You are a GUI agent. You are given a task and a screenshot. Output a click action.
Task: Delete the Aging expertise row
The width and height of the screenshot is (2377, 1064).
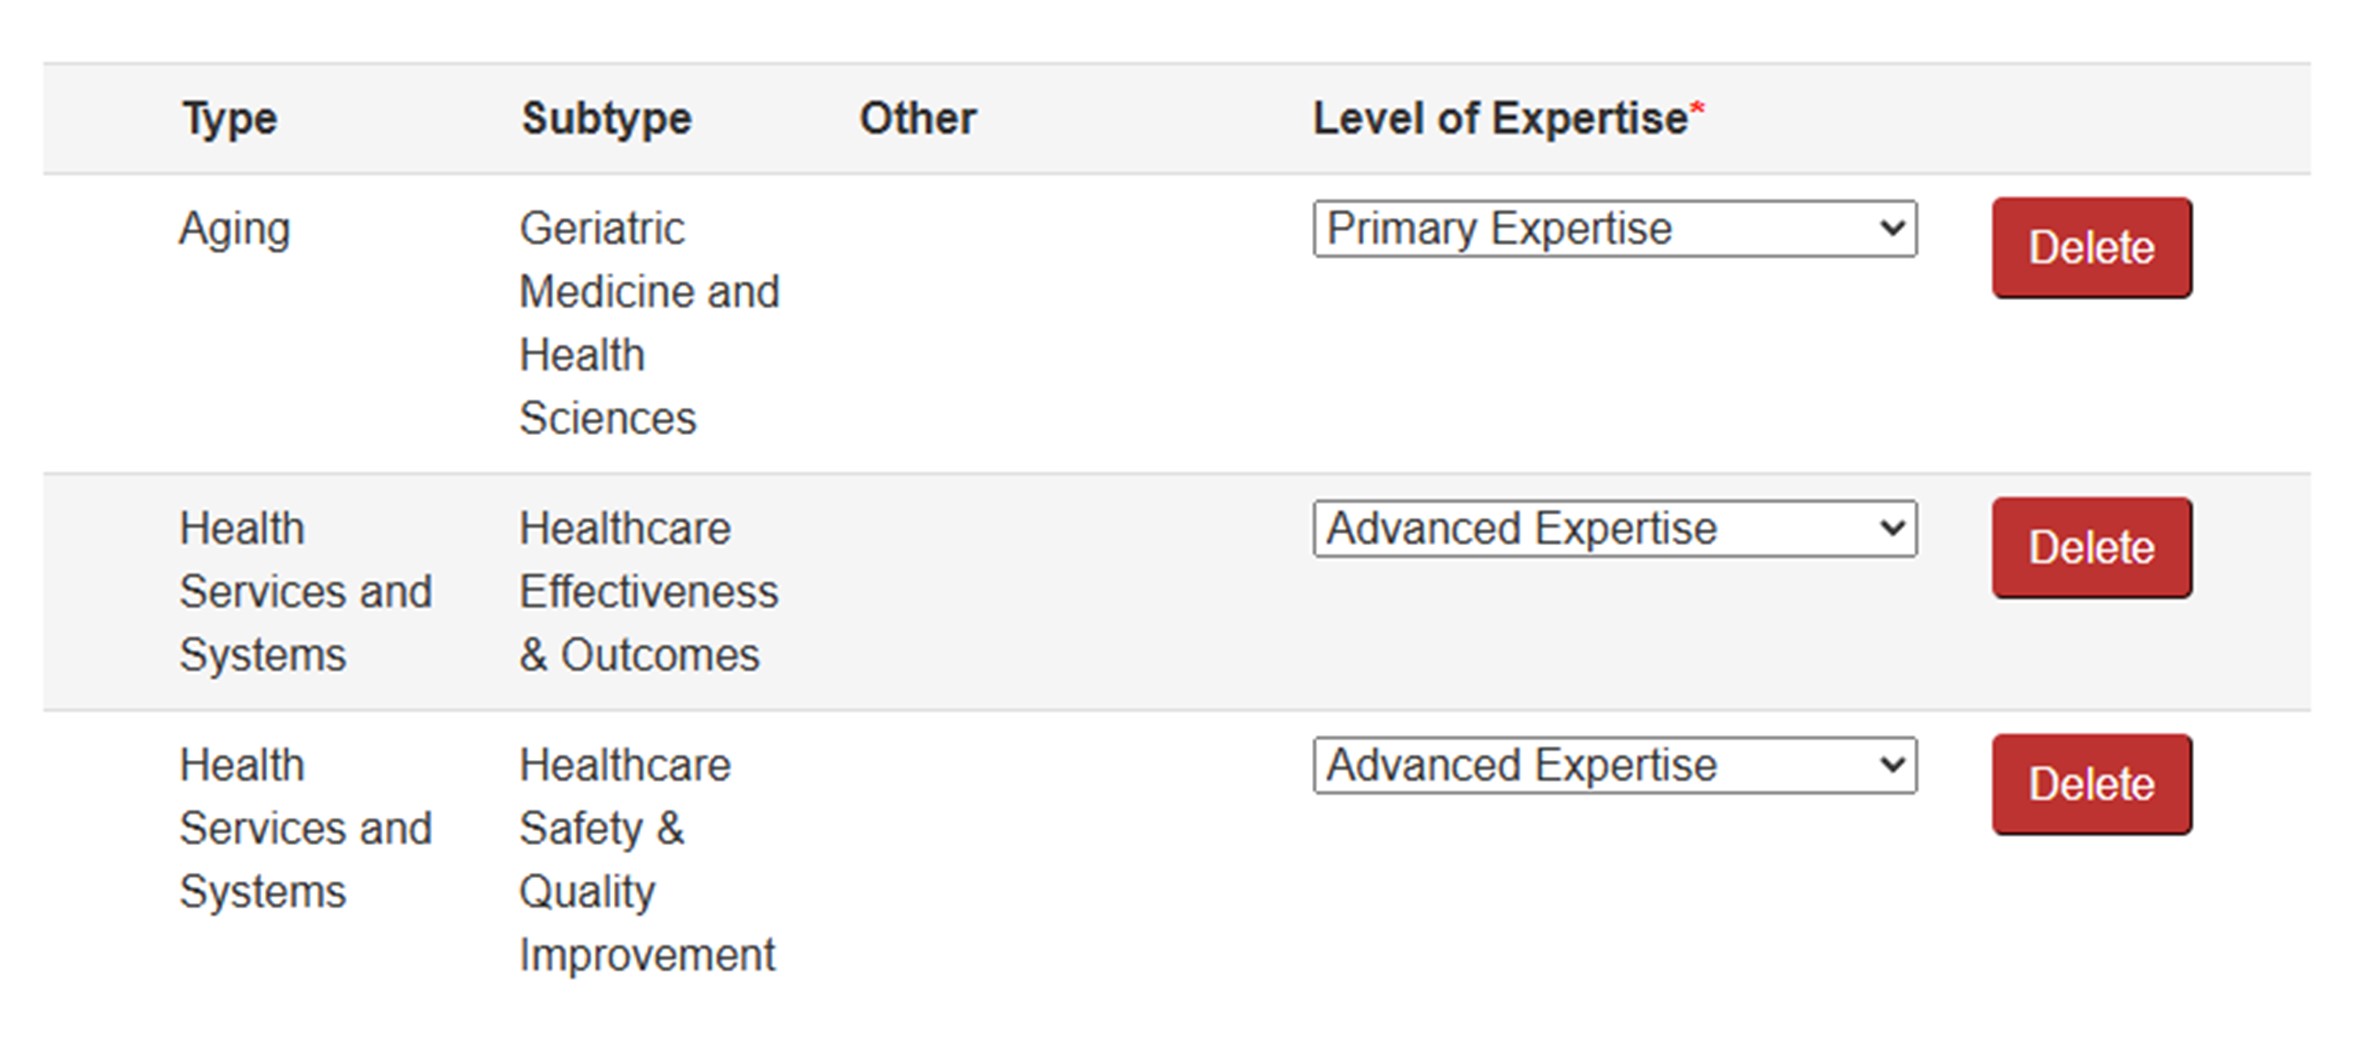(2091, 248)
